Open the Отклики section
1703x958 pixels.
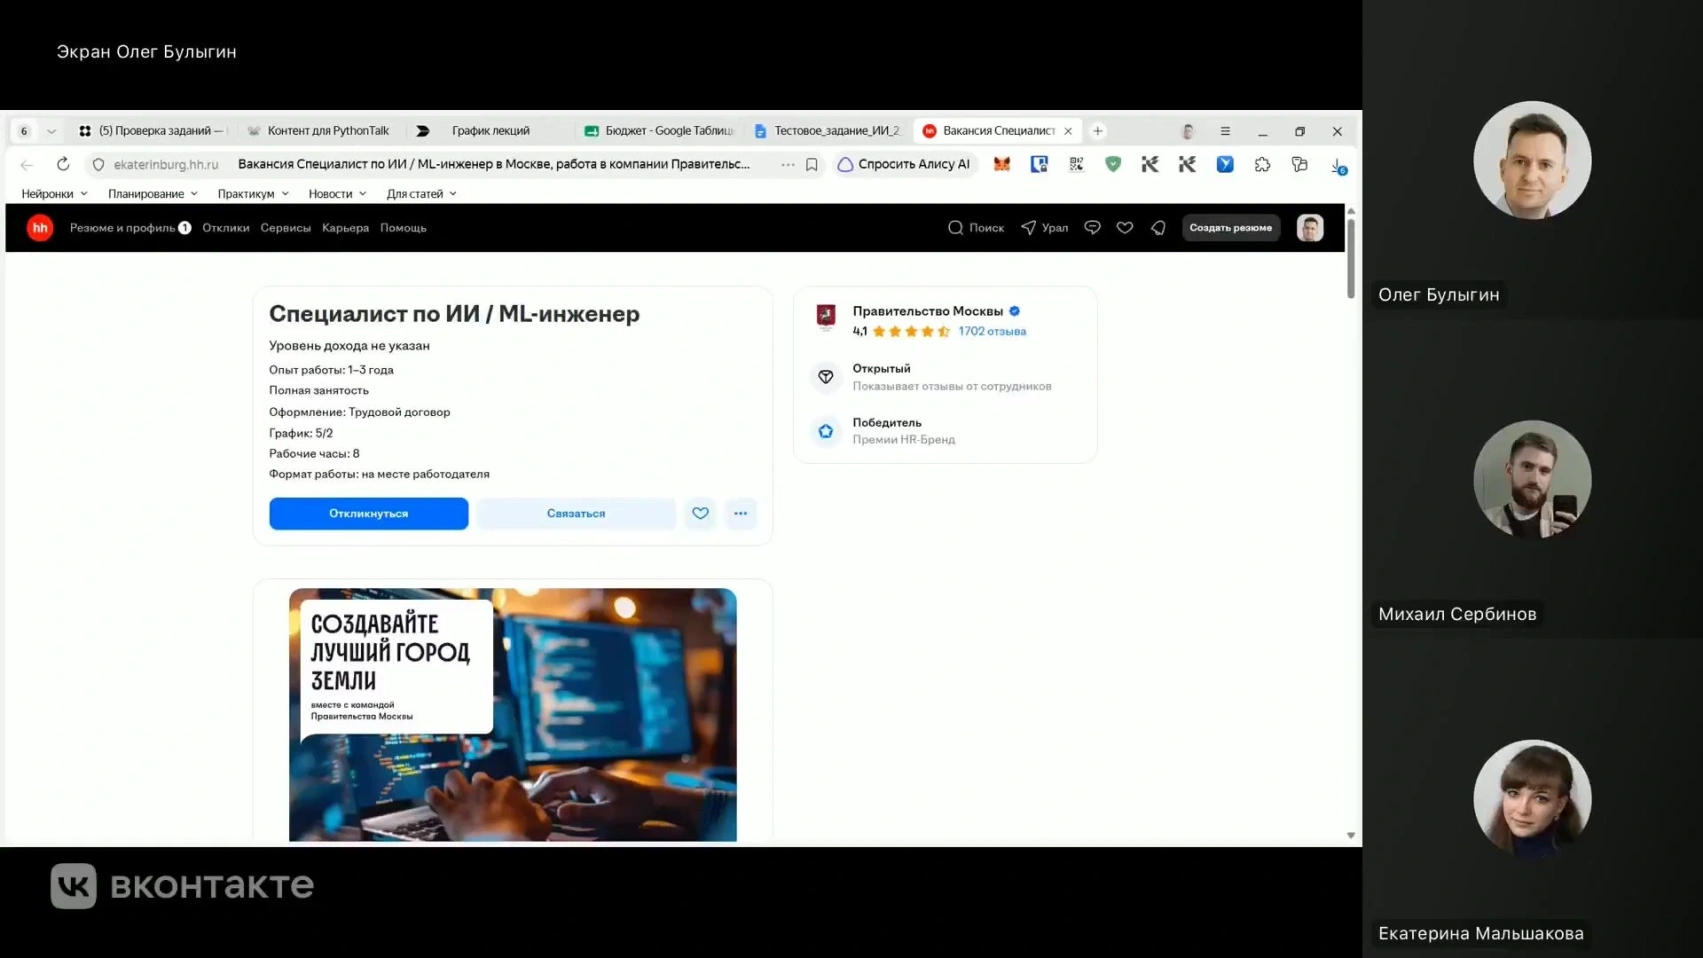(x=226, y=228)
